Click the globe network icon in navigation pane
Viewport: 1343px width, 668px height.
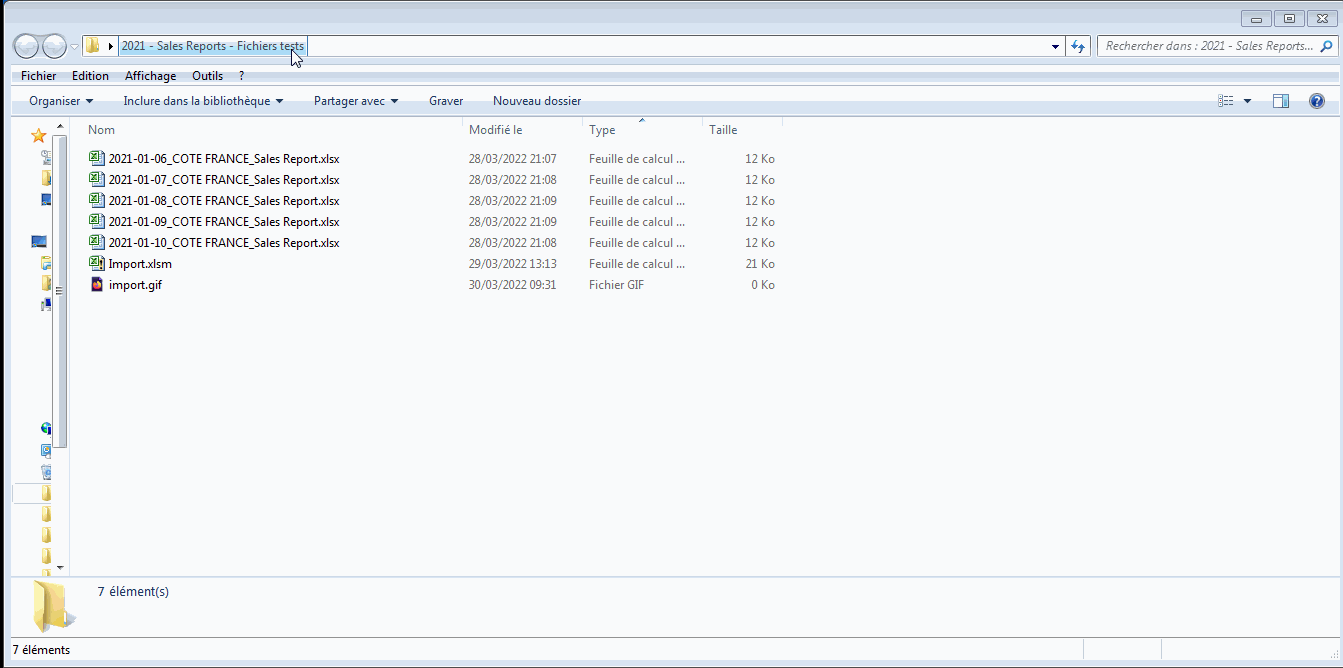(46, 428)
